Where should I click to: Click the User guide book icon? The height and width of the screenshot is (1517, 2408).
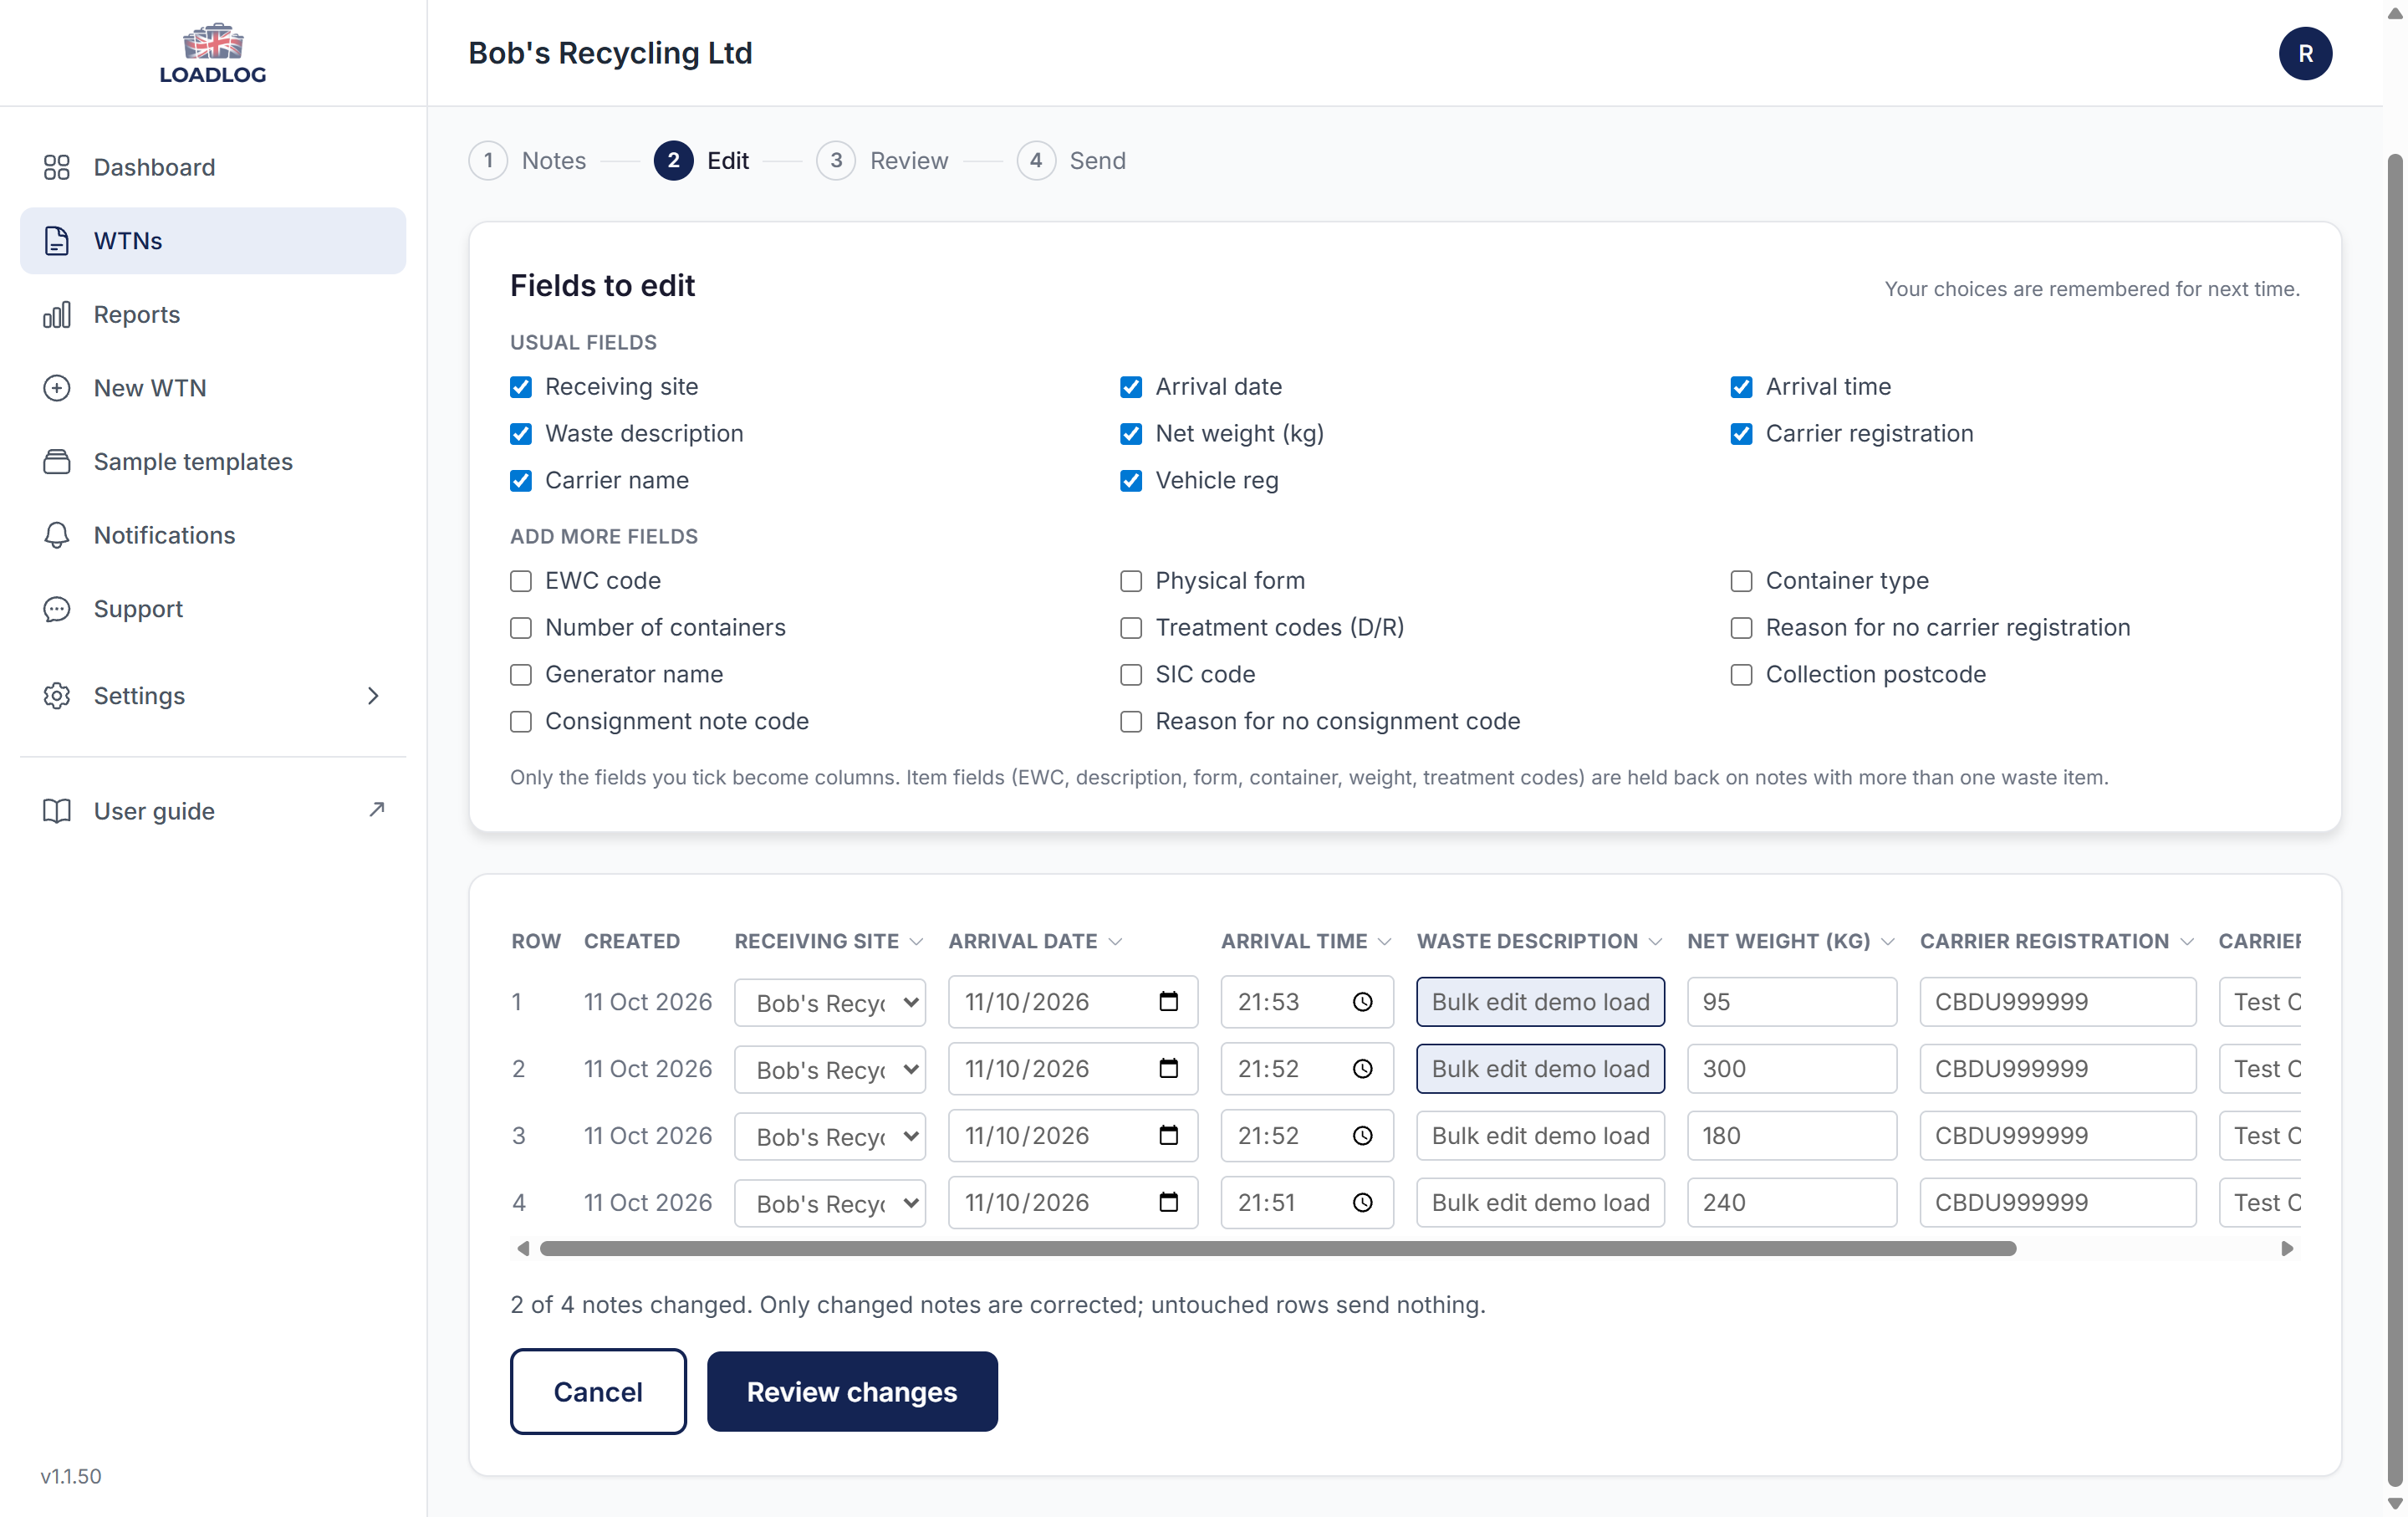[x=57, y=811]
